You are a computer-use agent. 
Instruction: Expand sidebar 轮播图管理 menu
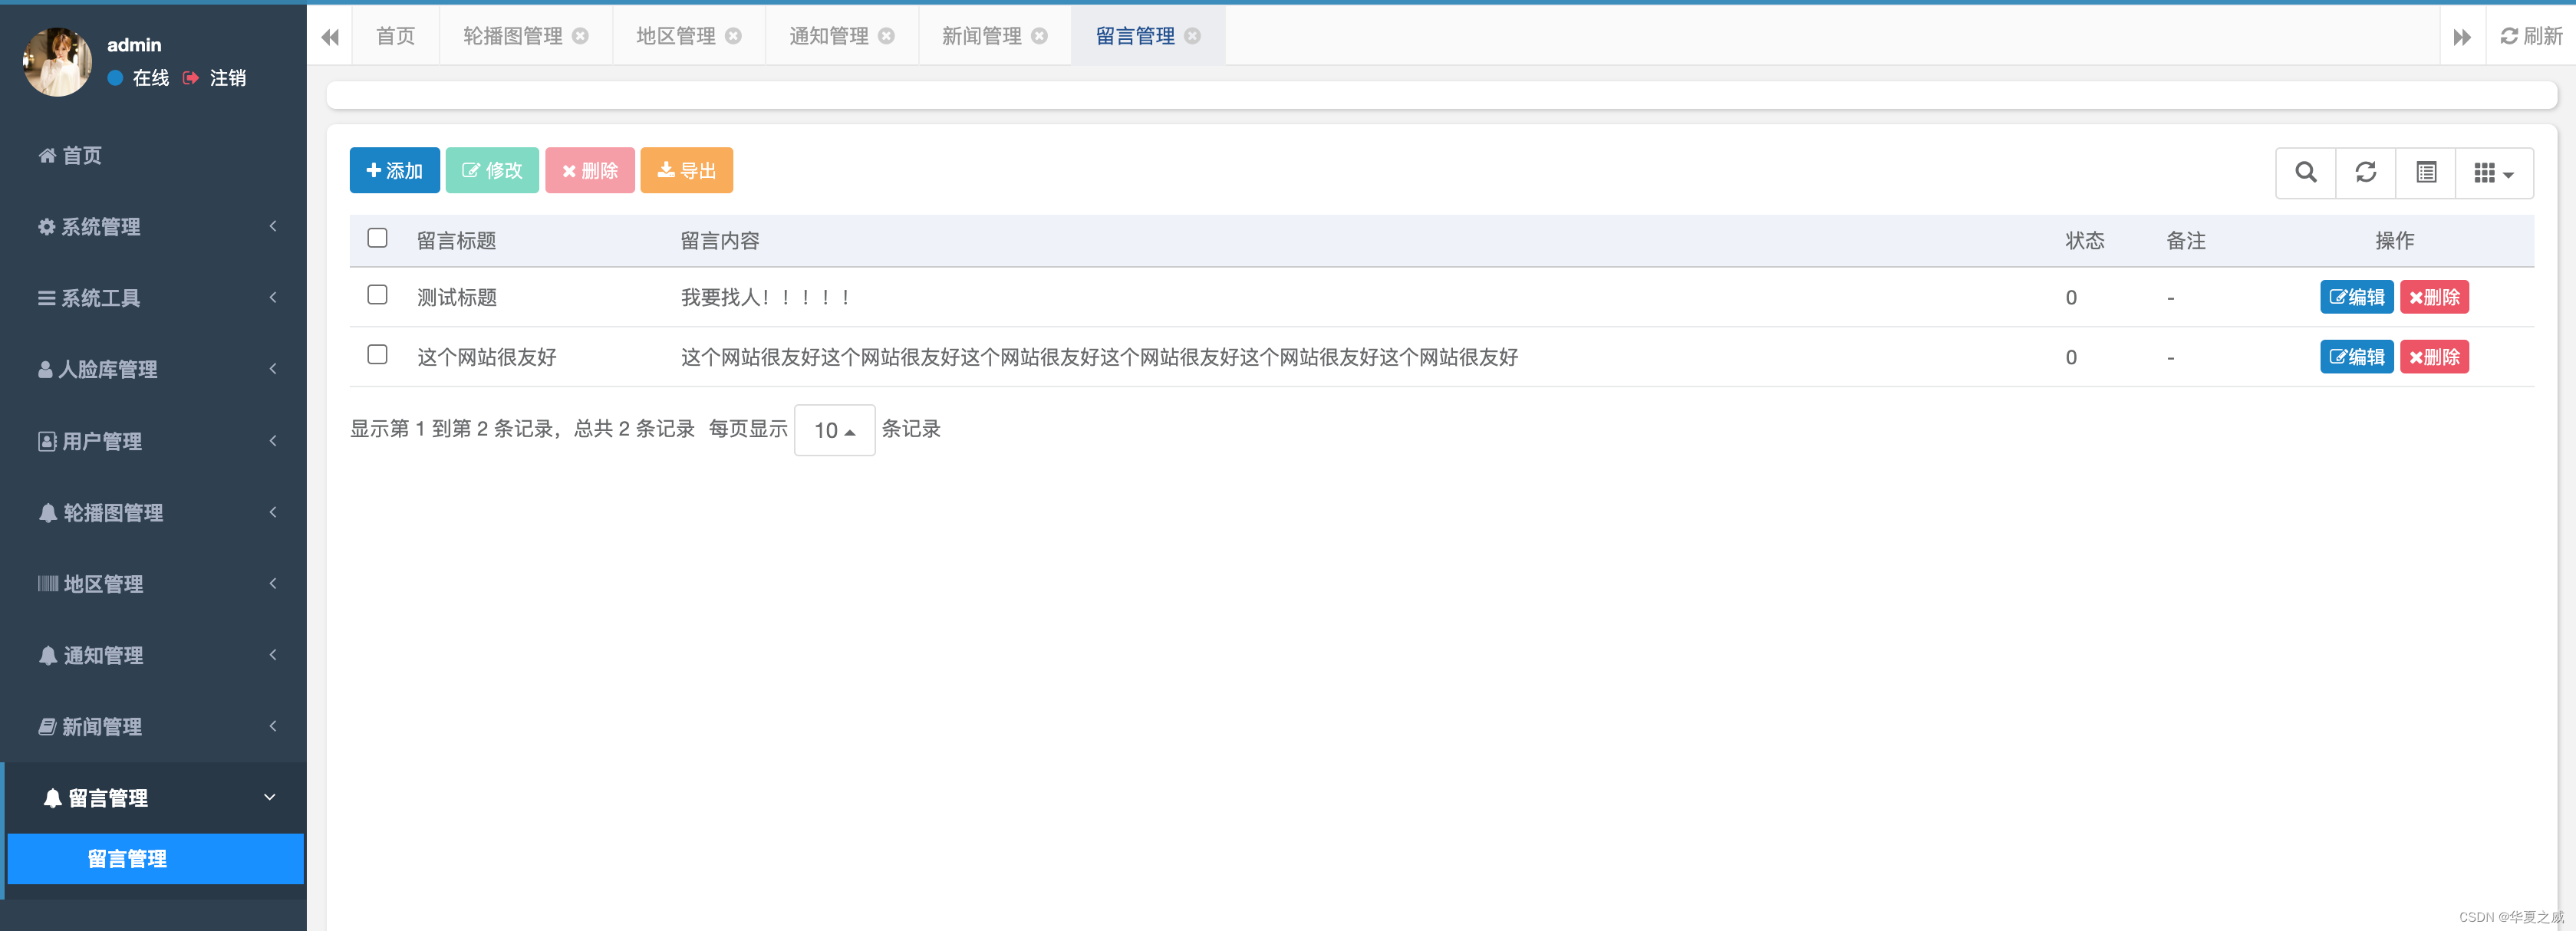click(x=153, y=512)
